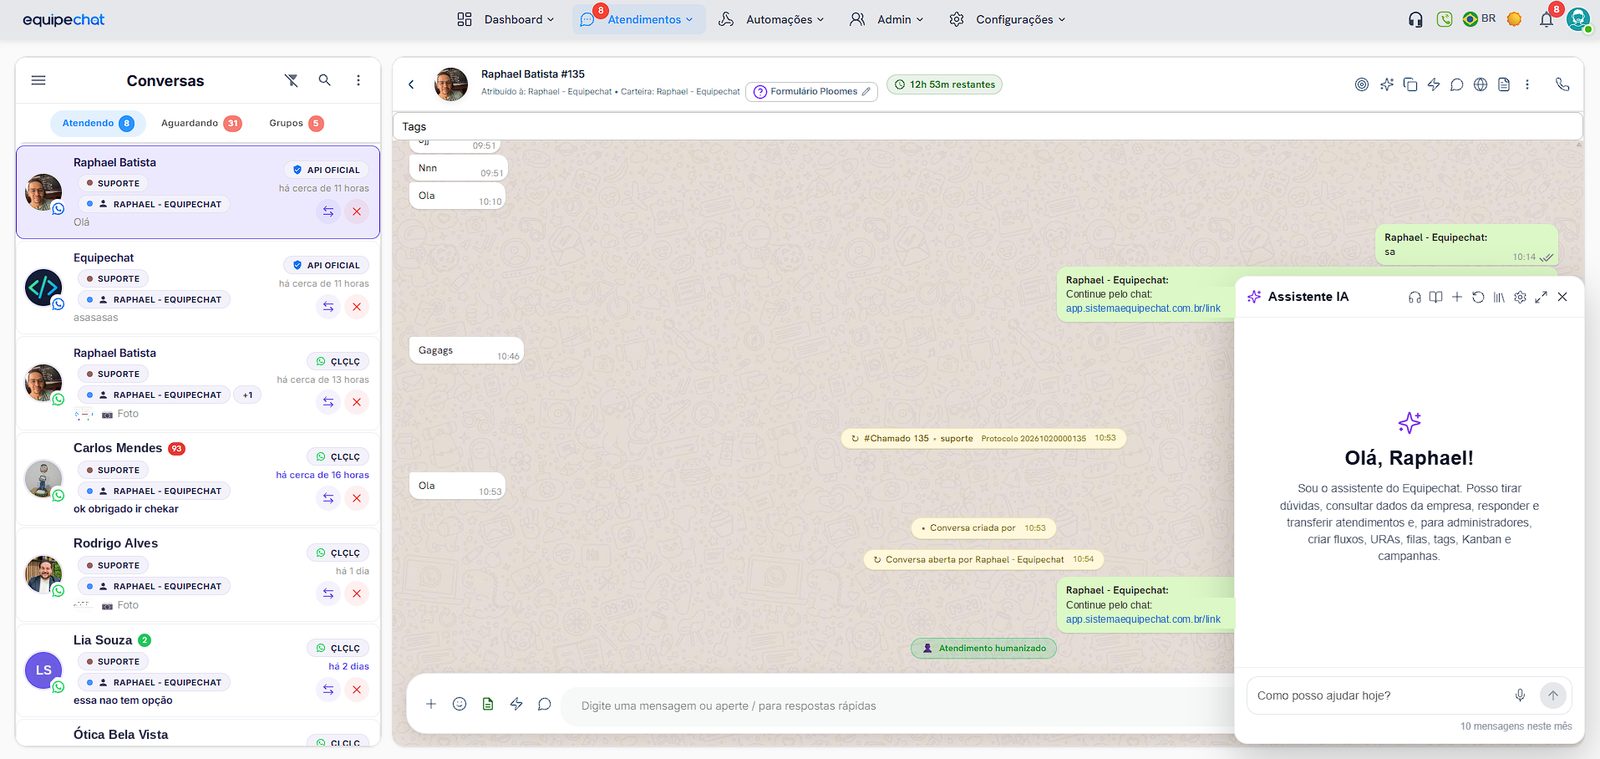The width and height of the screenshot is (1600, 759).
Task: Open quick replies lightning icon in composer
Action: pos(516,704)
